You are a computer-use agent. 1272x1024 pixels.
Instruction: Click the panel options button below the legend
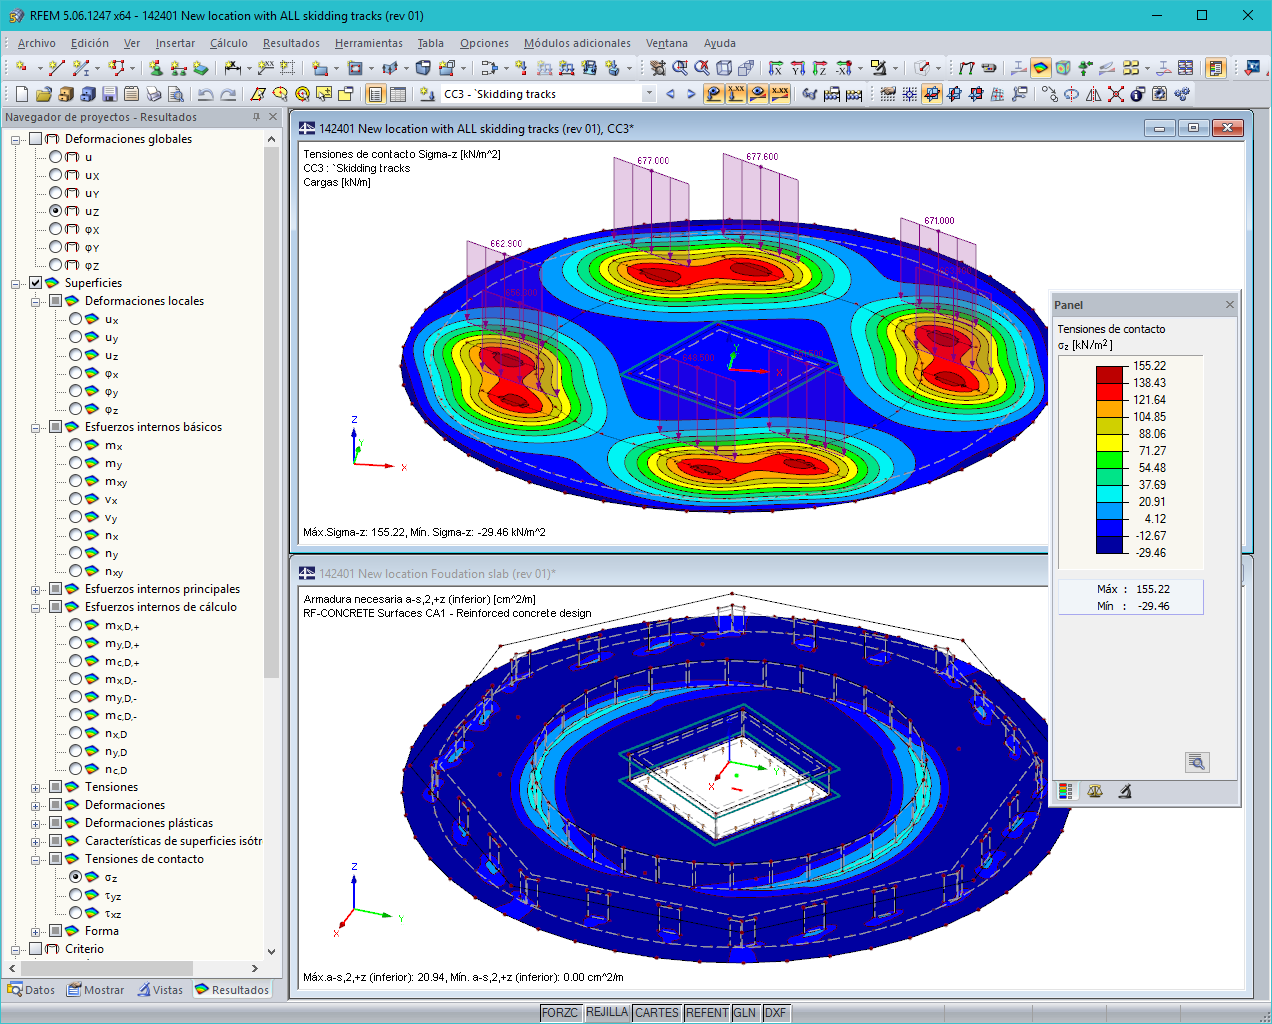[x=1197, y=762]
